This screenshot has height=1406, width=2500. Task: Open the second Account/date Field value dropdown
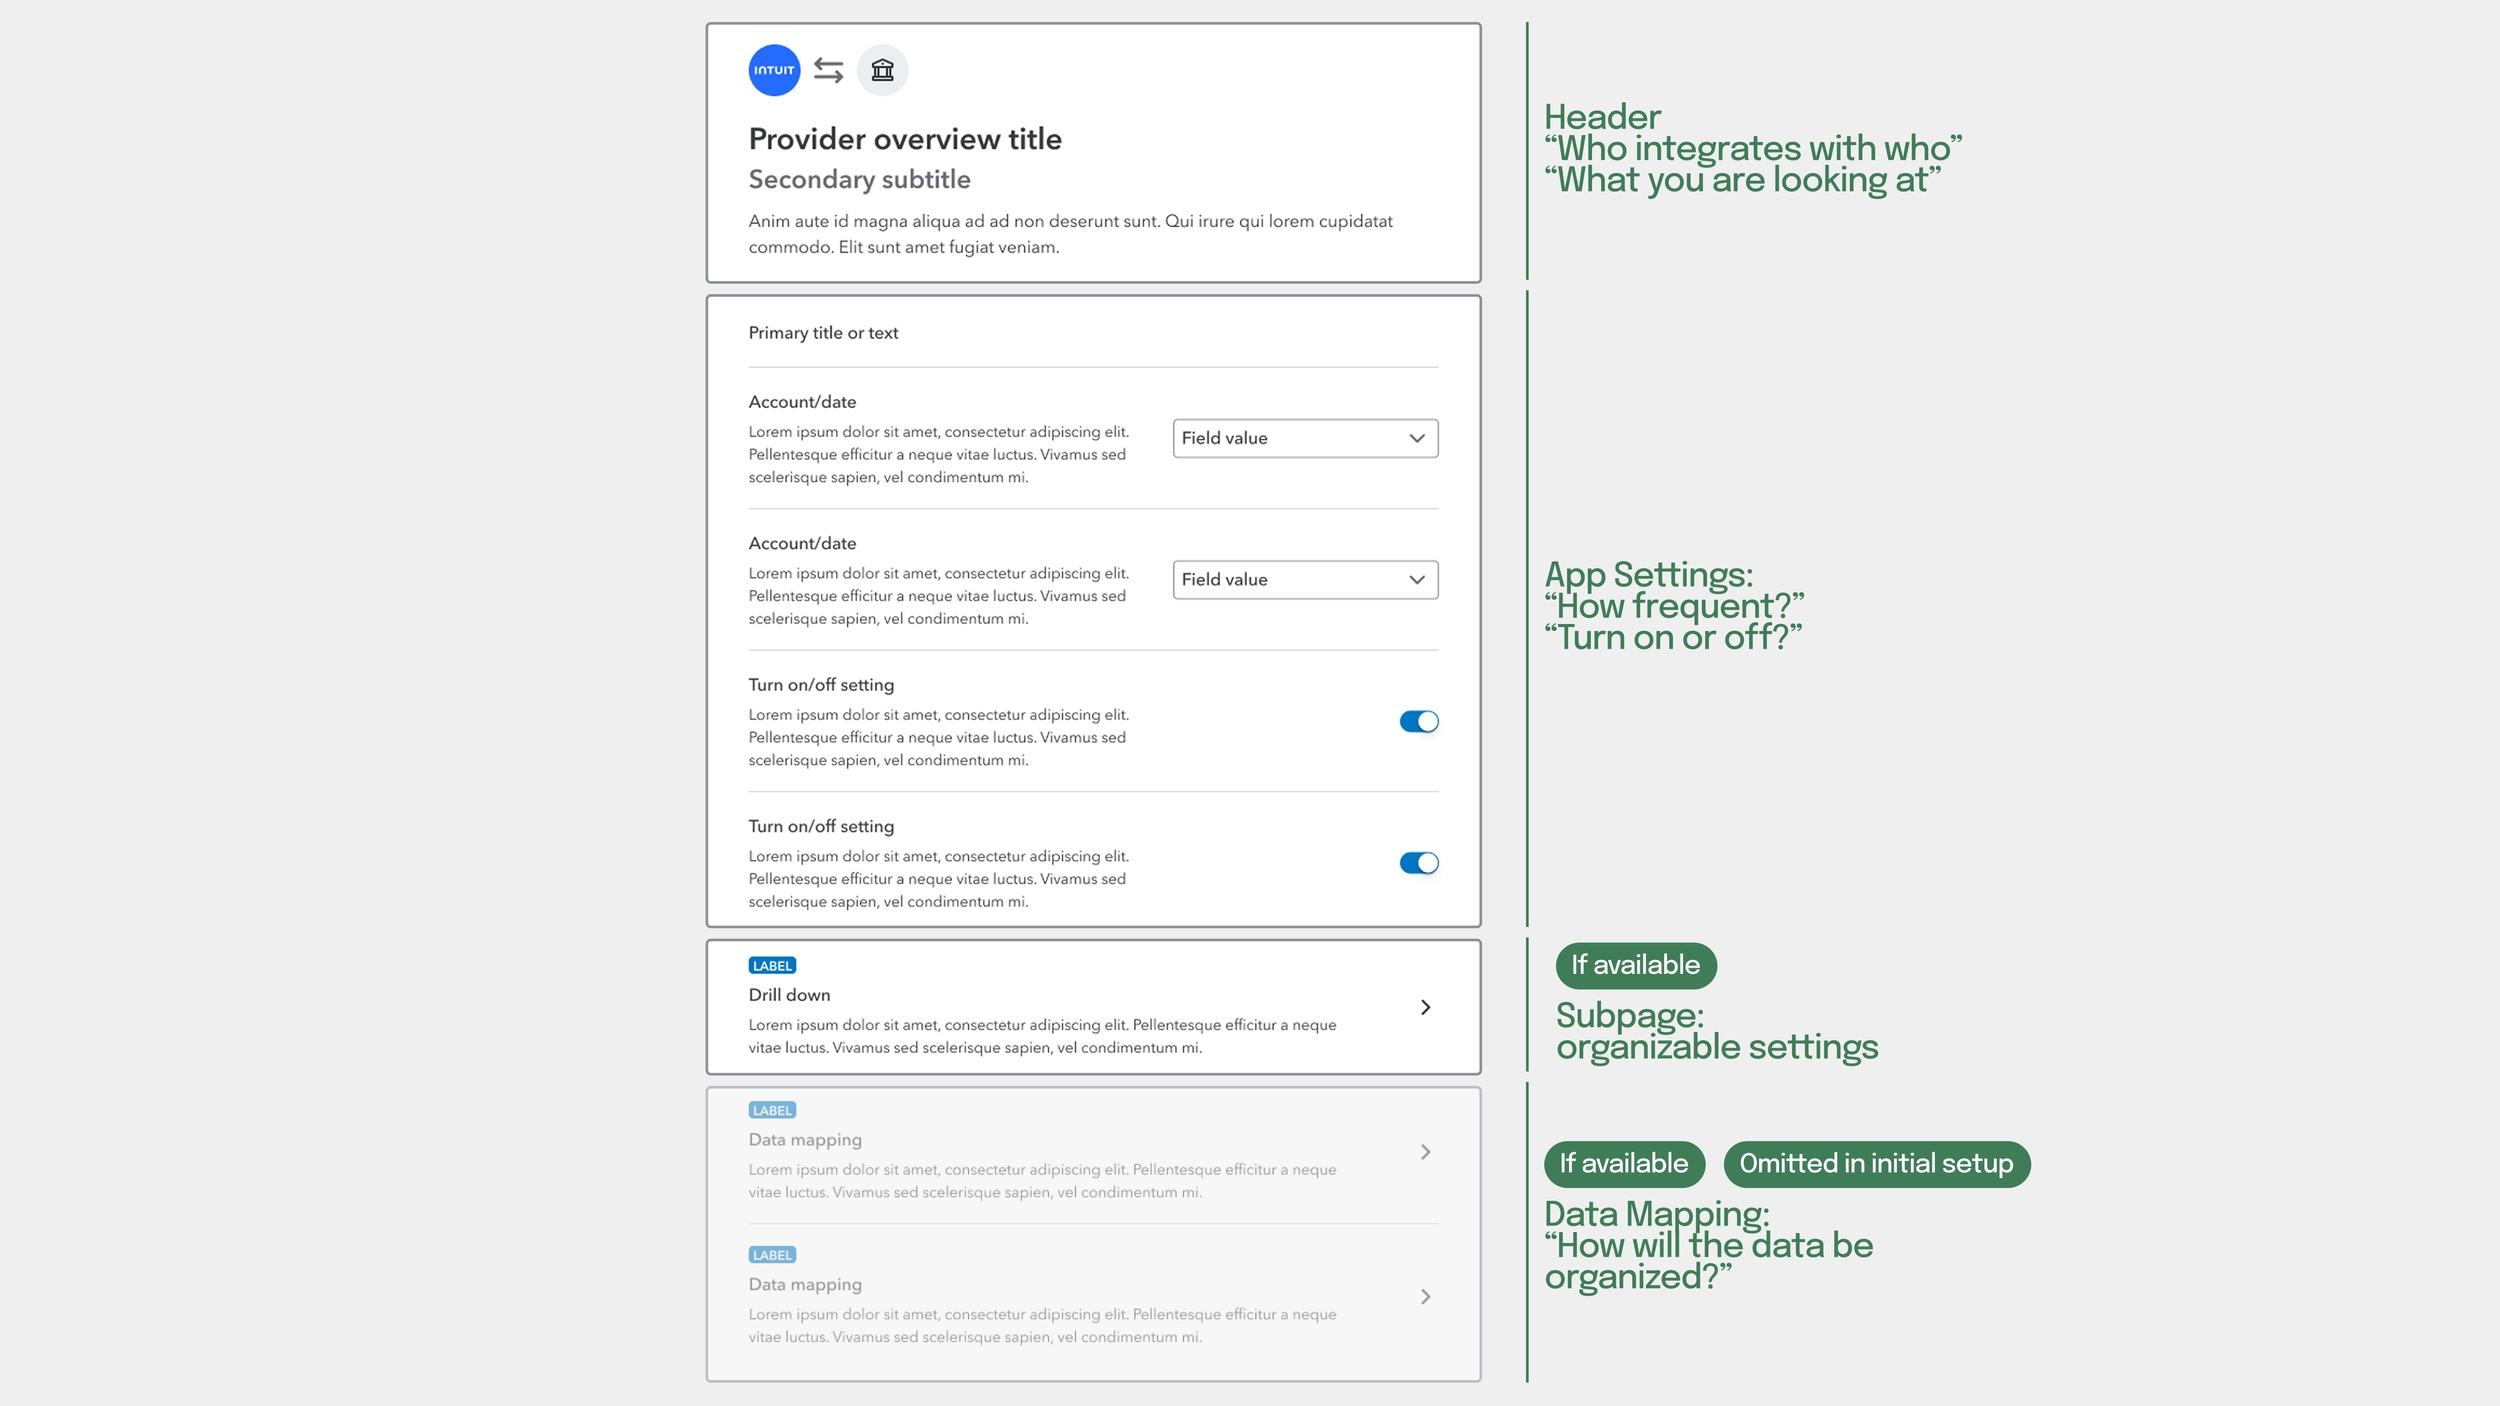pyautogui.click(x=1305, y=580)
